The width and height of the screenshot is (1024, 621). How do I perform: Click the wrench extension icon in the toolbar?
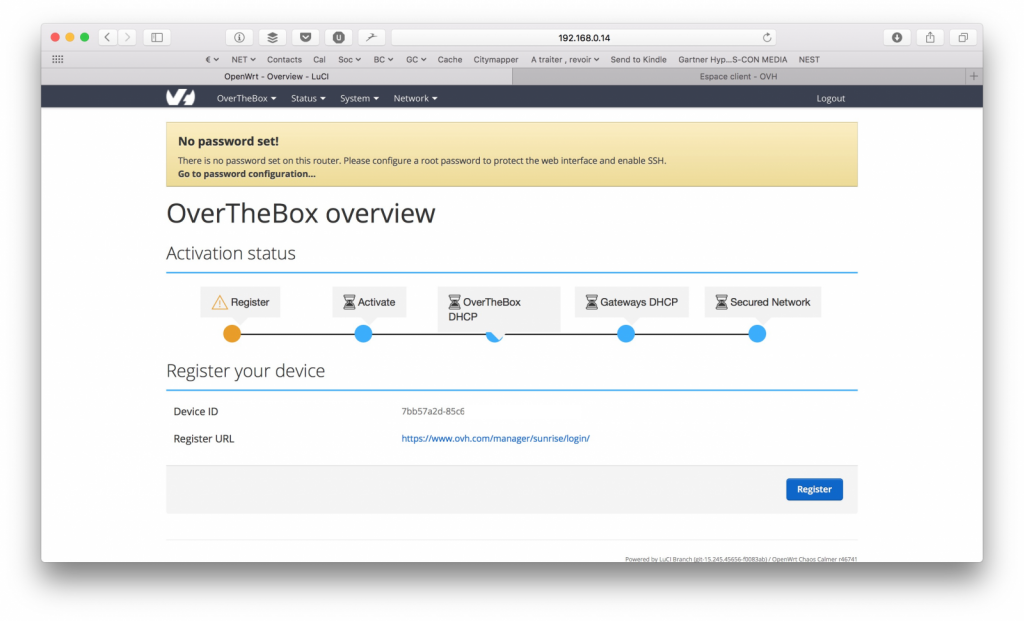click(371, 37)
